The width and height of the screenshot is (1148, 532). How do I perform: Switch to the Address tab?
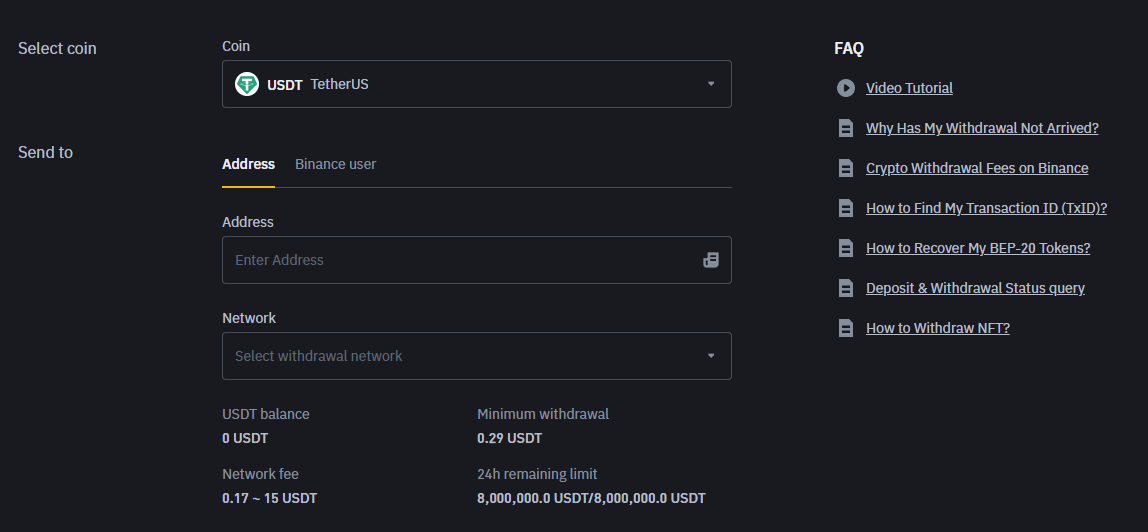click(248, 165)
